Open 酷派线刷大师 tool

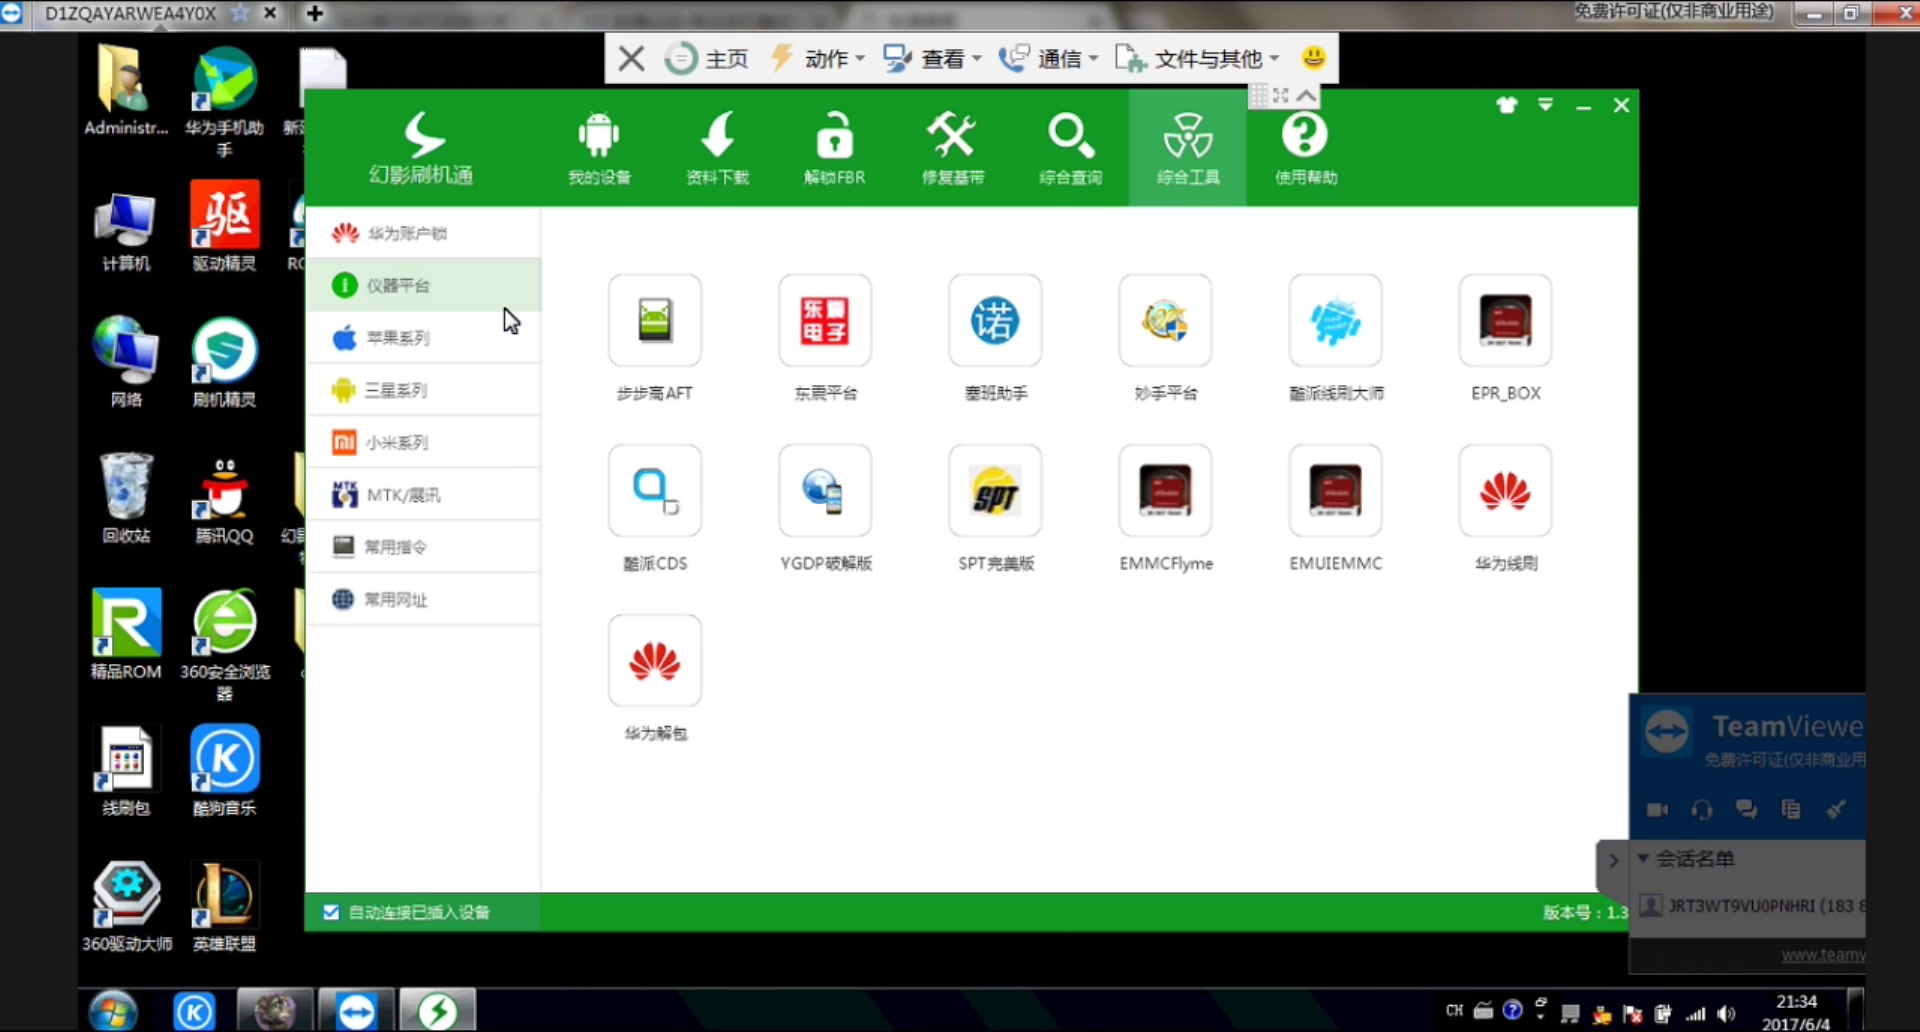(1335, 321)
